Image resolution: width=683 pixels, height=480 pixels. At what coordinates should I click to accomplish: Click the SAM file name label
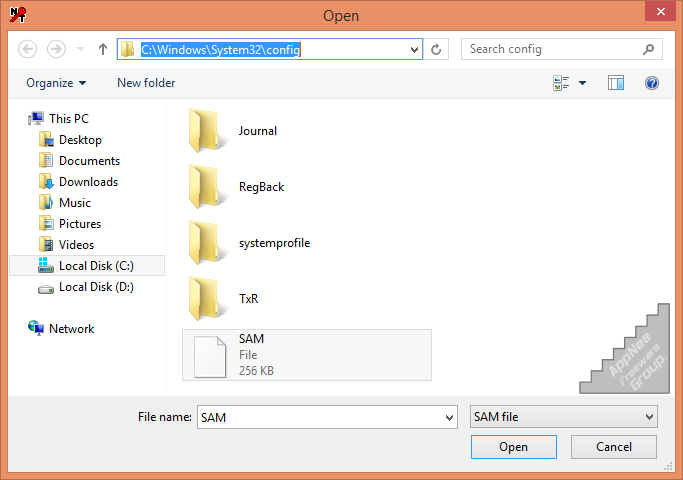pos(251,338)
